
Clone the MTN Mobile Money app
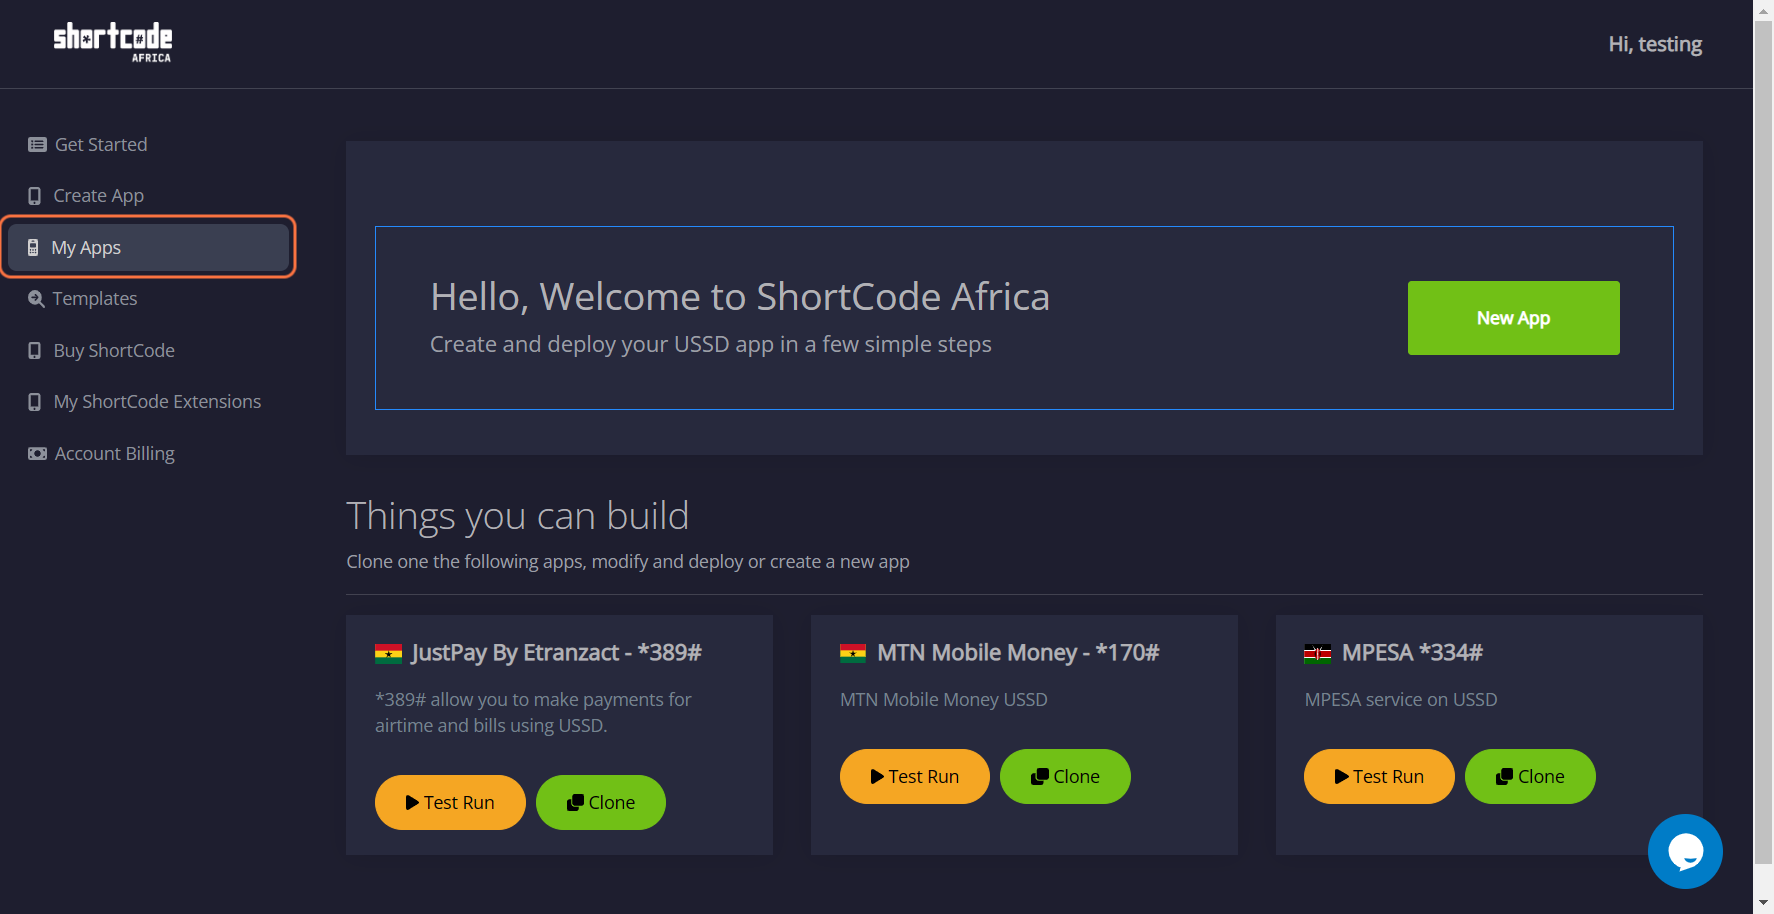tap(1065, 777)
